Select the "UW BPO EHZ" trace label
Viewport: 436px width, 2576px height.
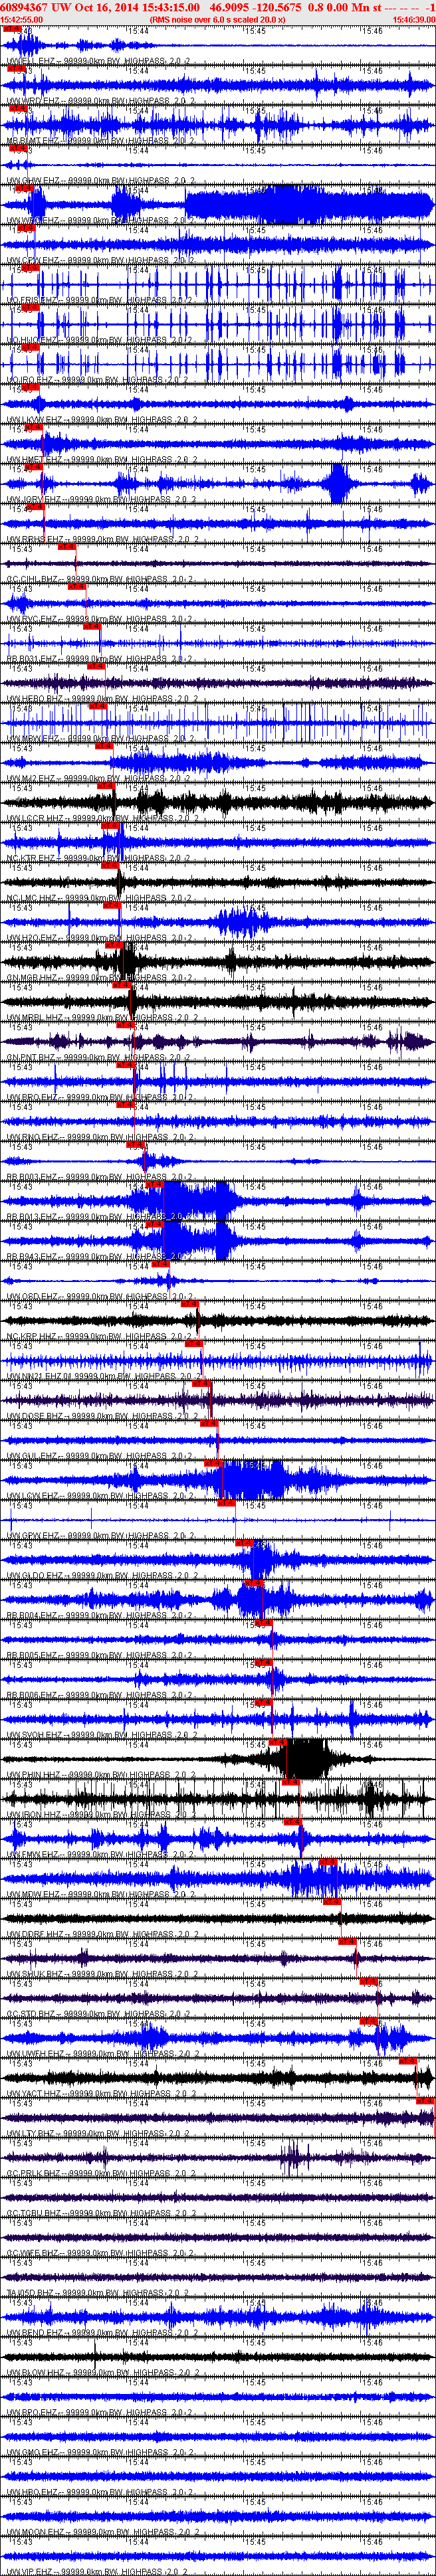pos(101,2413)
